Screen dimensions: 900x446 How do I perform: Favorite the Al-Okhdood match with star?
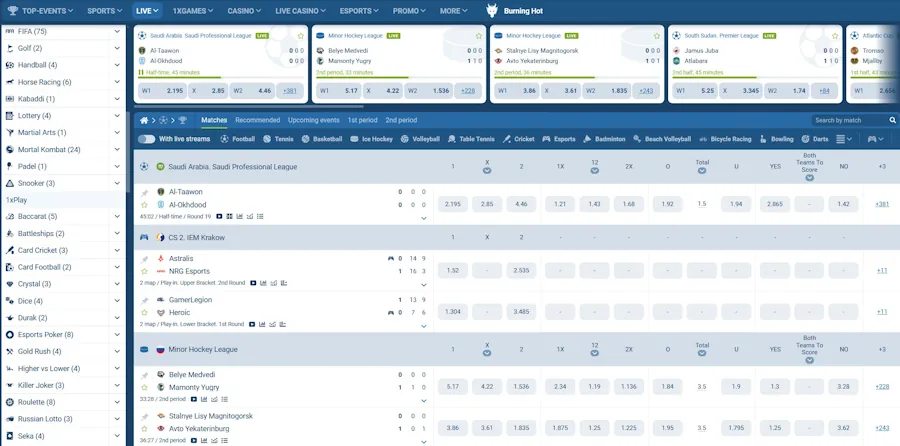(144, 204)
